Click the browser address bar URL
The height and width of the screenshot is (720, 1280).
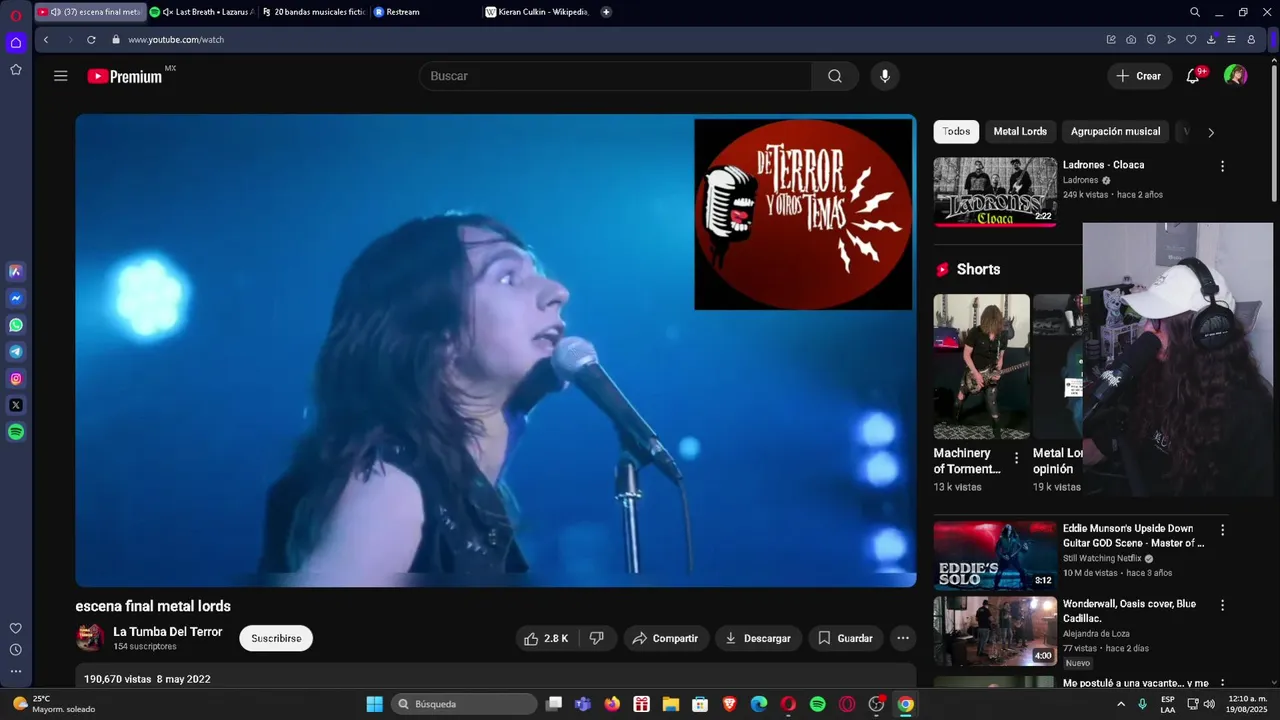(x=176, y=40)
